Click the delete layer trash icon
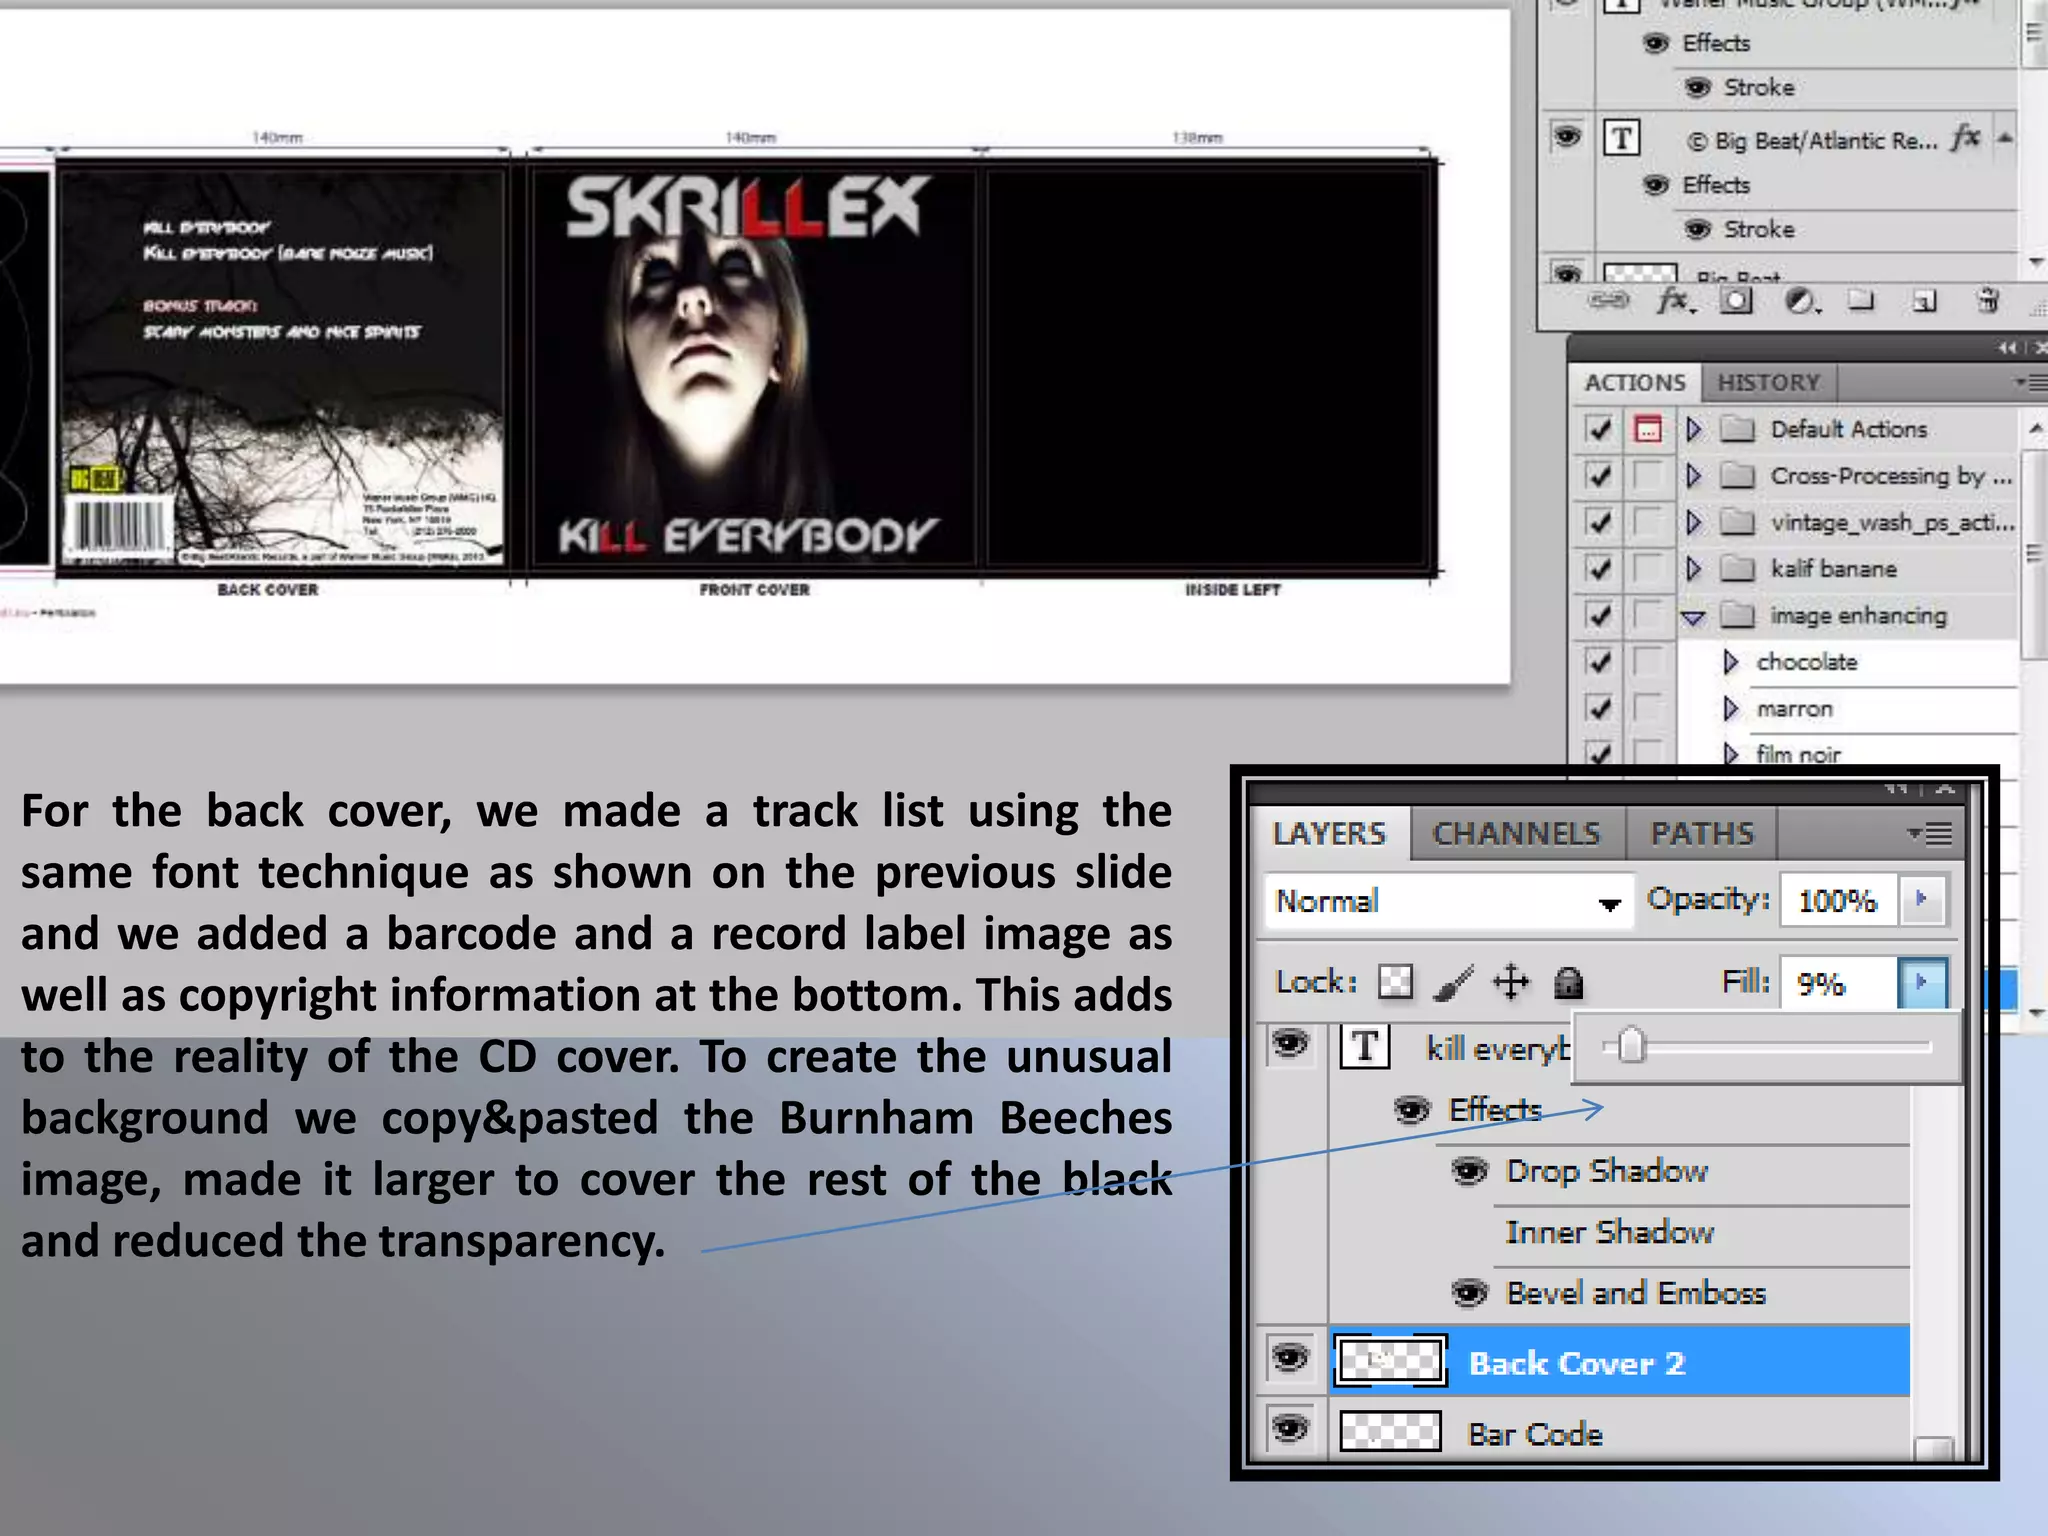The width and height of the screenshot is (2048, 1536). tap(1988, 300)
